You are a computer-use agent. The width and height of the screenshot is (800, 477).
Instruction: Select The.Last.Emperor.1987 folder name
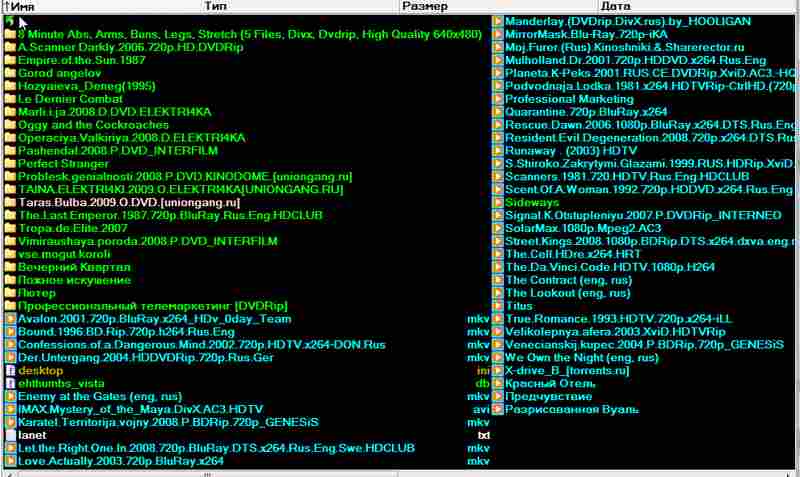tap(170, 215)
